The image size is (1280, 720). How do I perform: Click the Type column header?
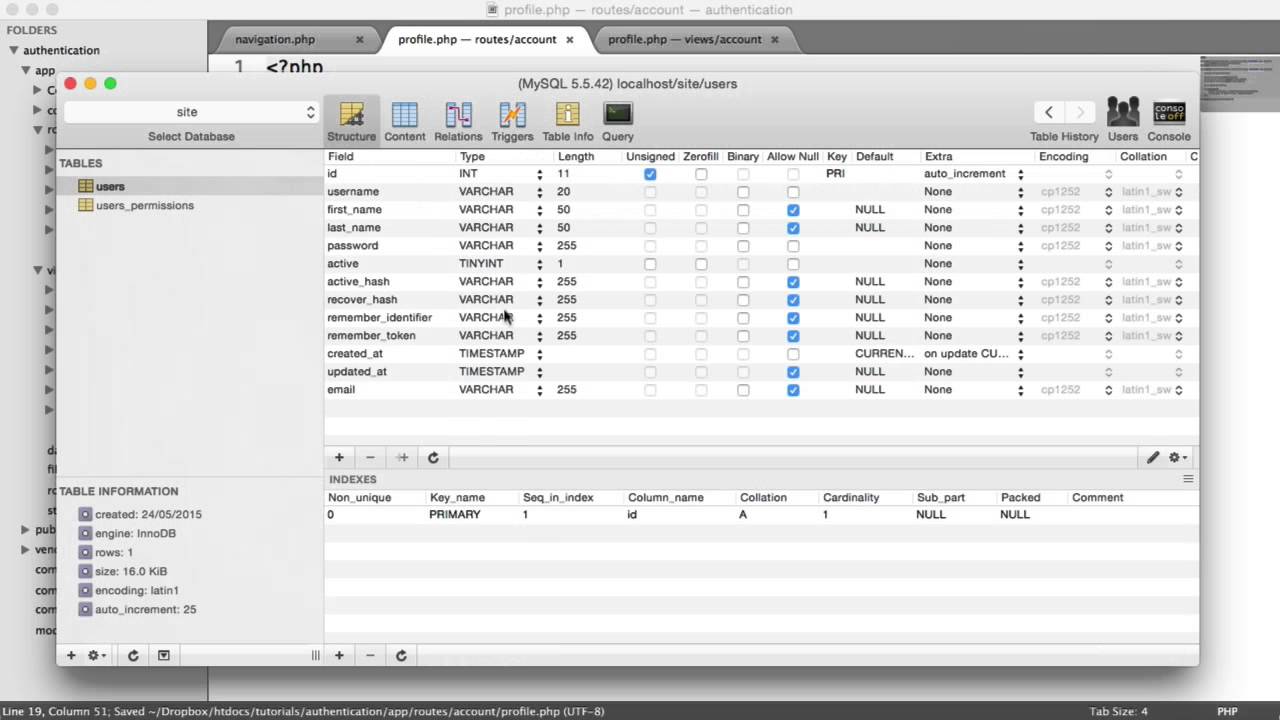click(x=472, y=156)
